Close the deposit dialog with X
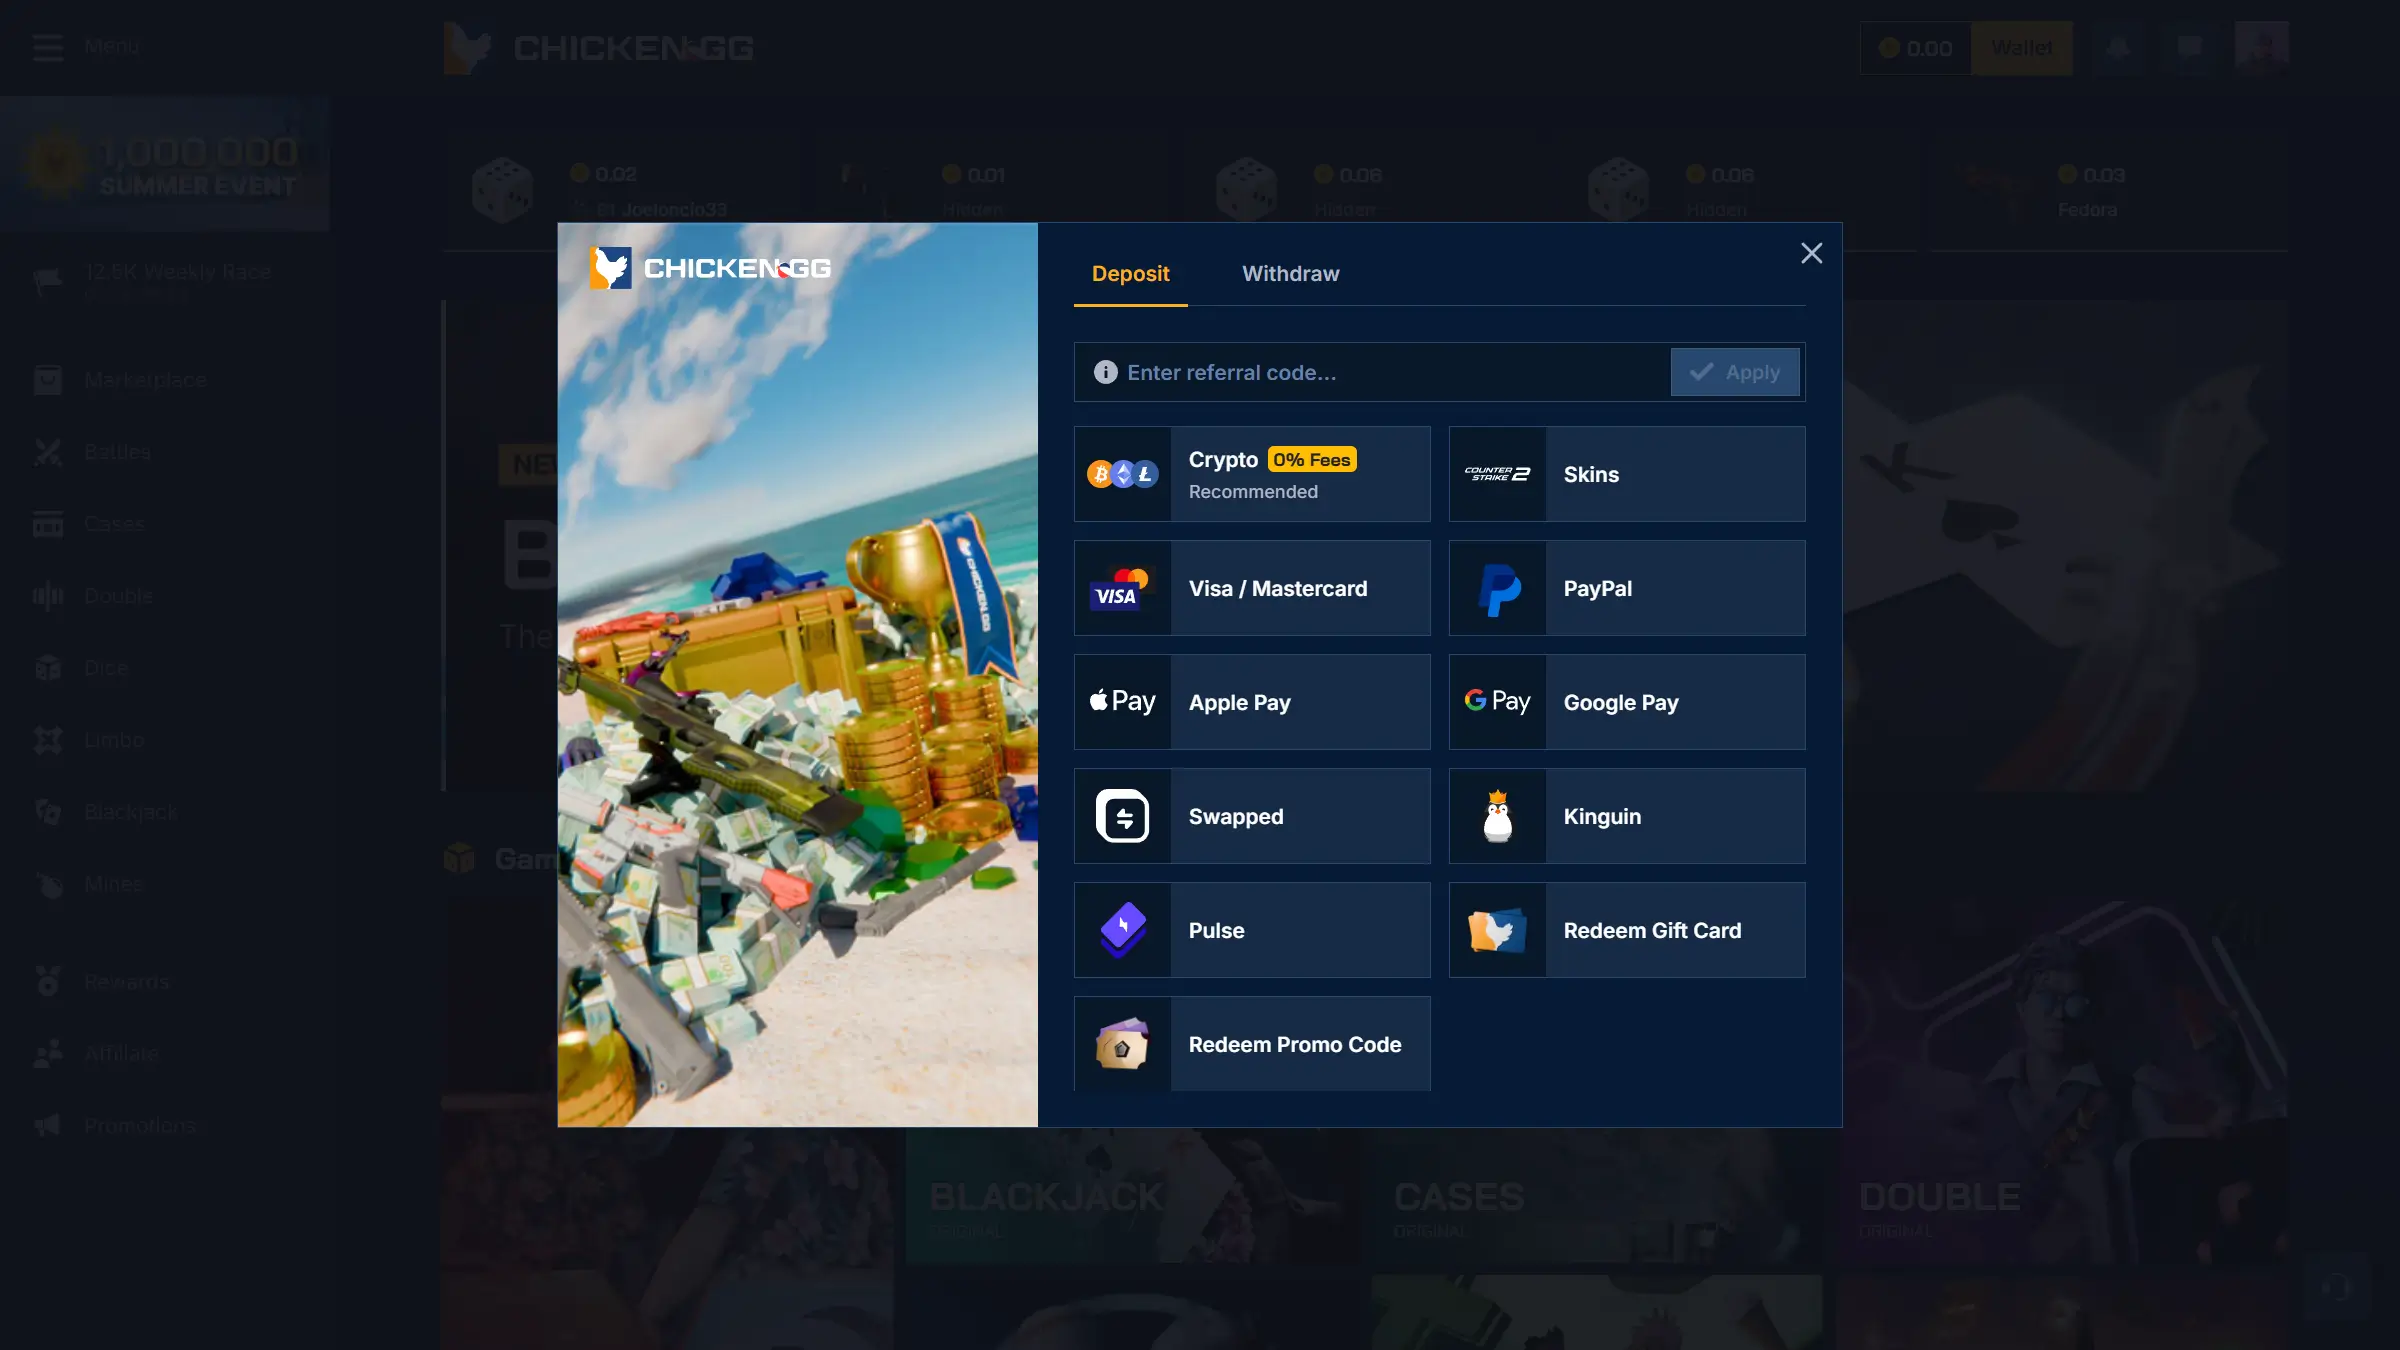Image resolution: width=2400 pixels, height=1350 pixels. click(x=1811, y=254)
